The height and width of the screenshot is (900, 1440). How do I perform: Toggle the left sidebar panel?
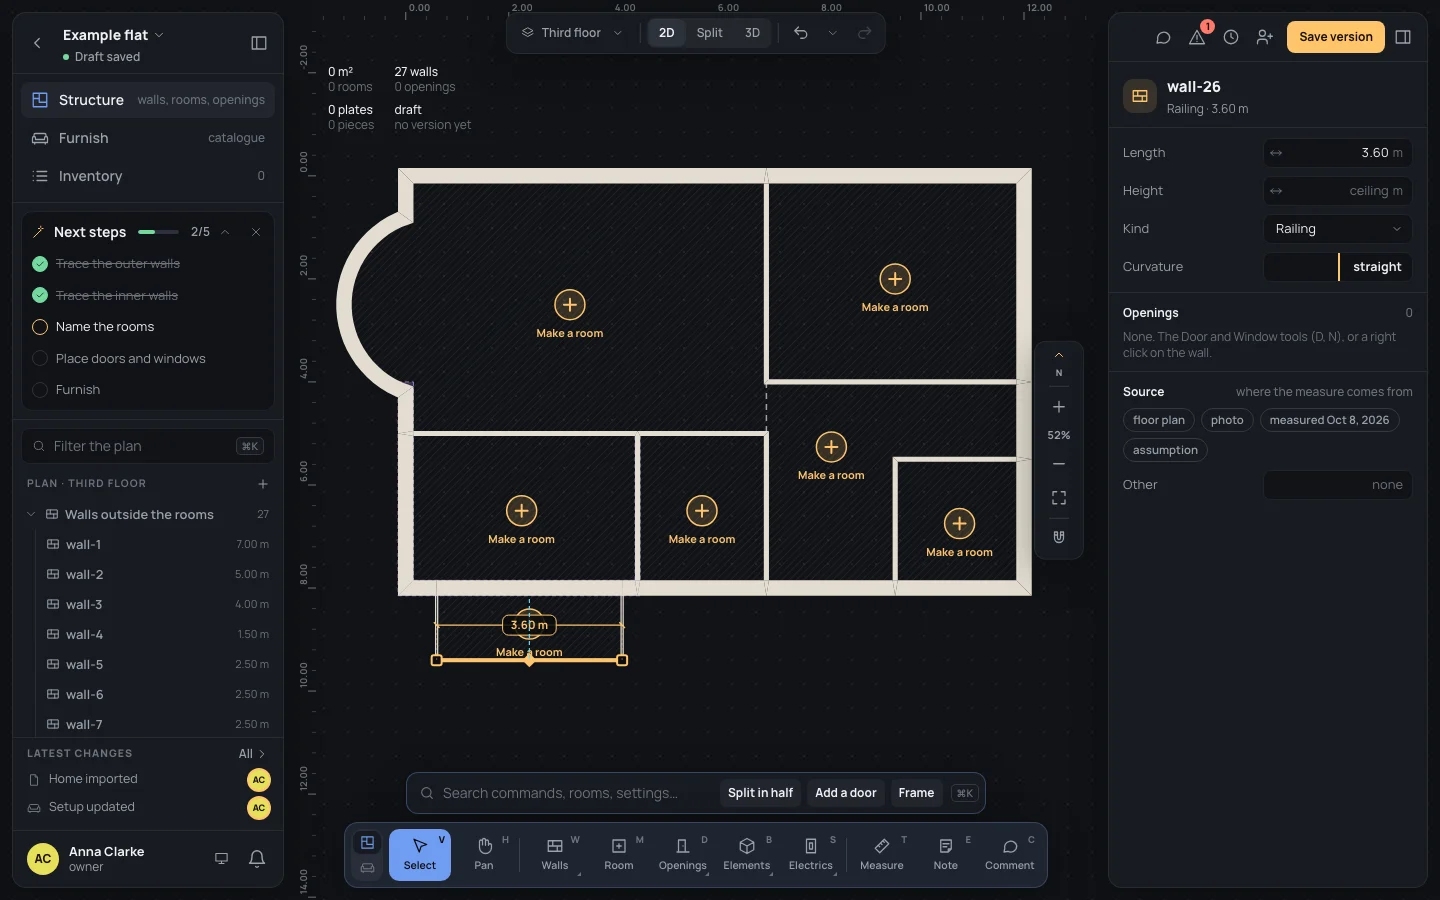tap(259, 43)
